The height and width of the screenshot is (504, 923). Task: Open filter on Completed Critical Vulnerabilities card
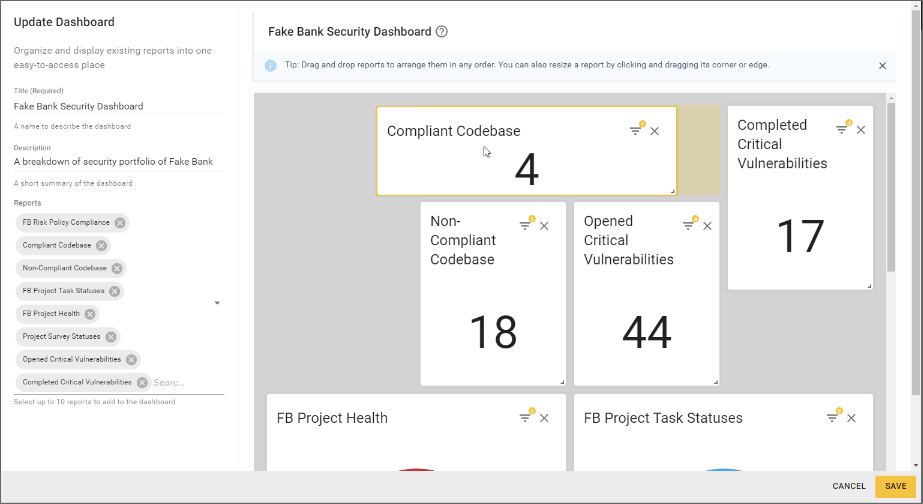842,130
